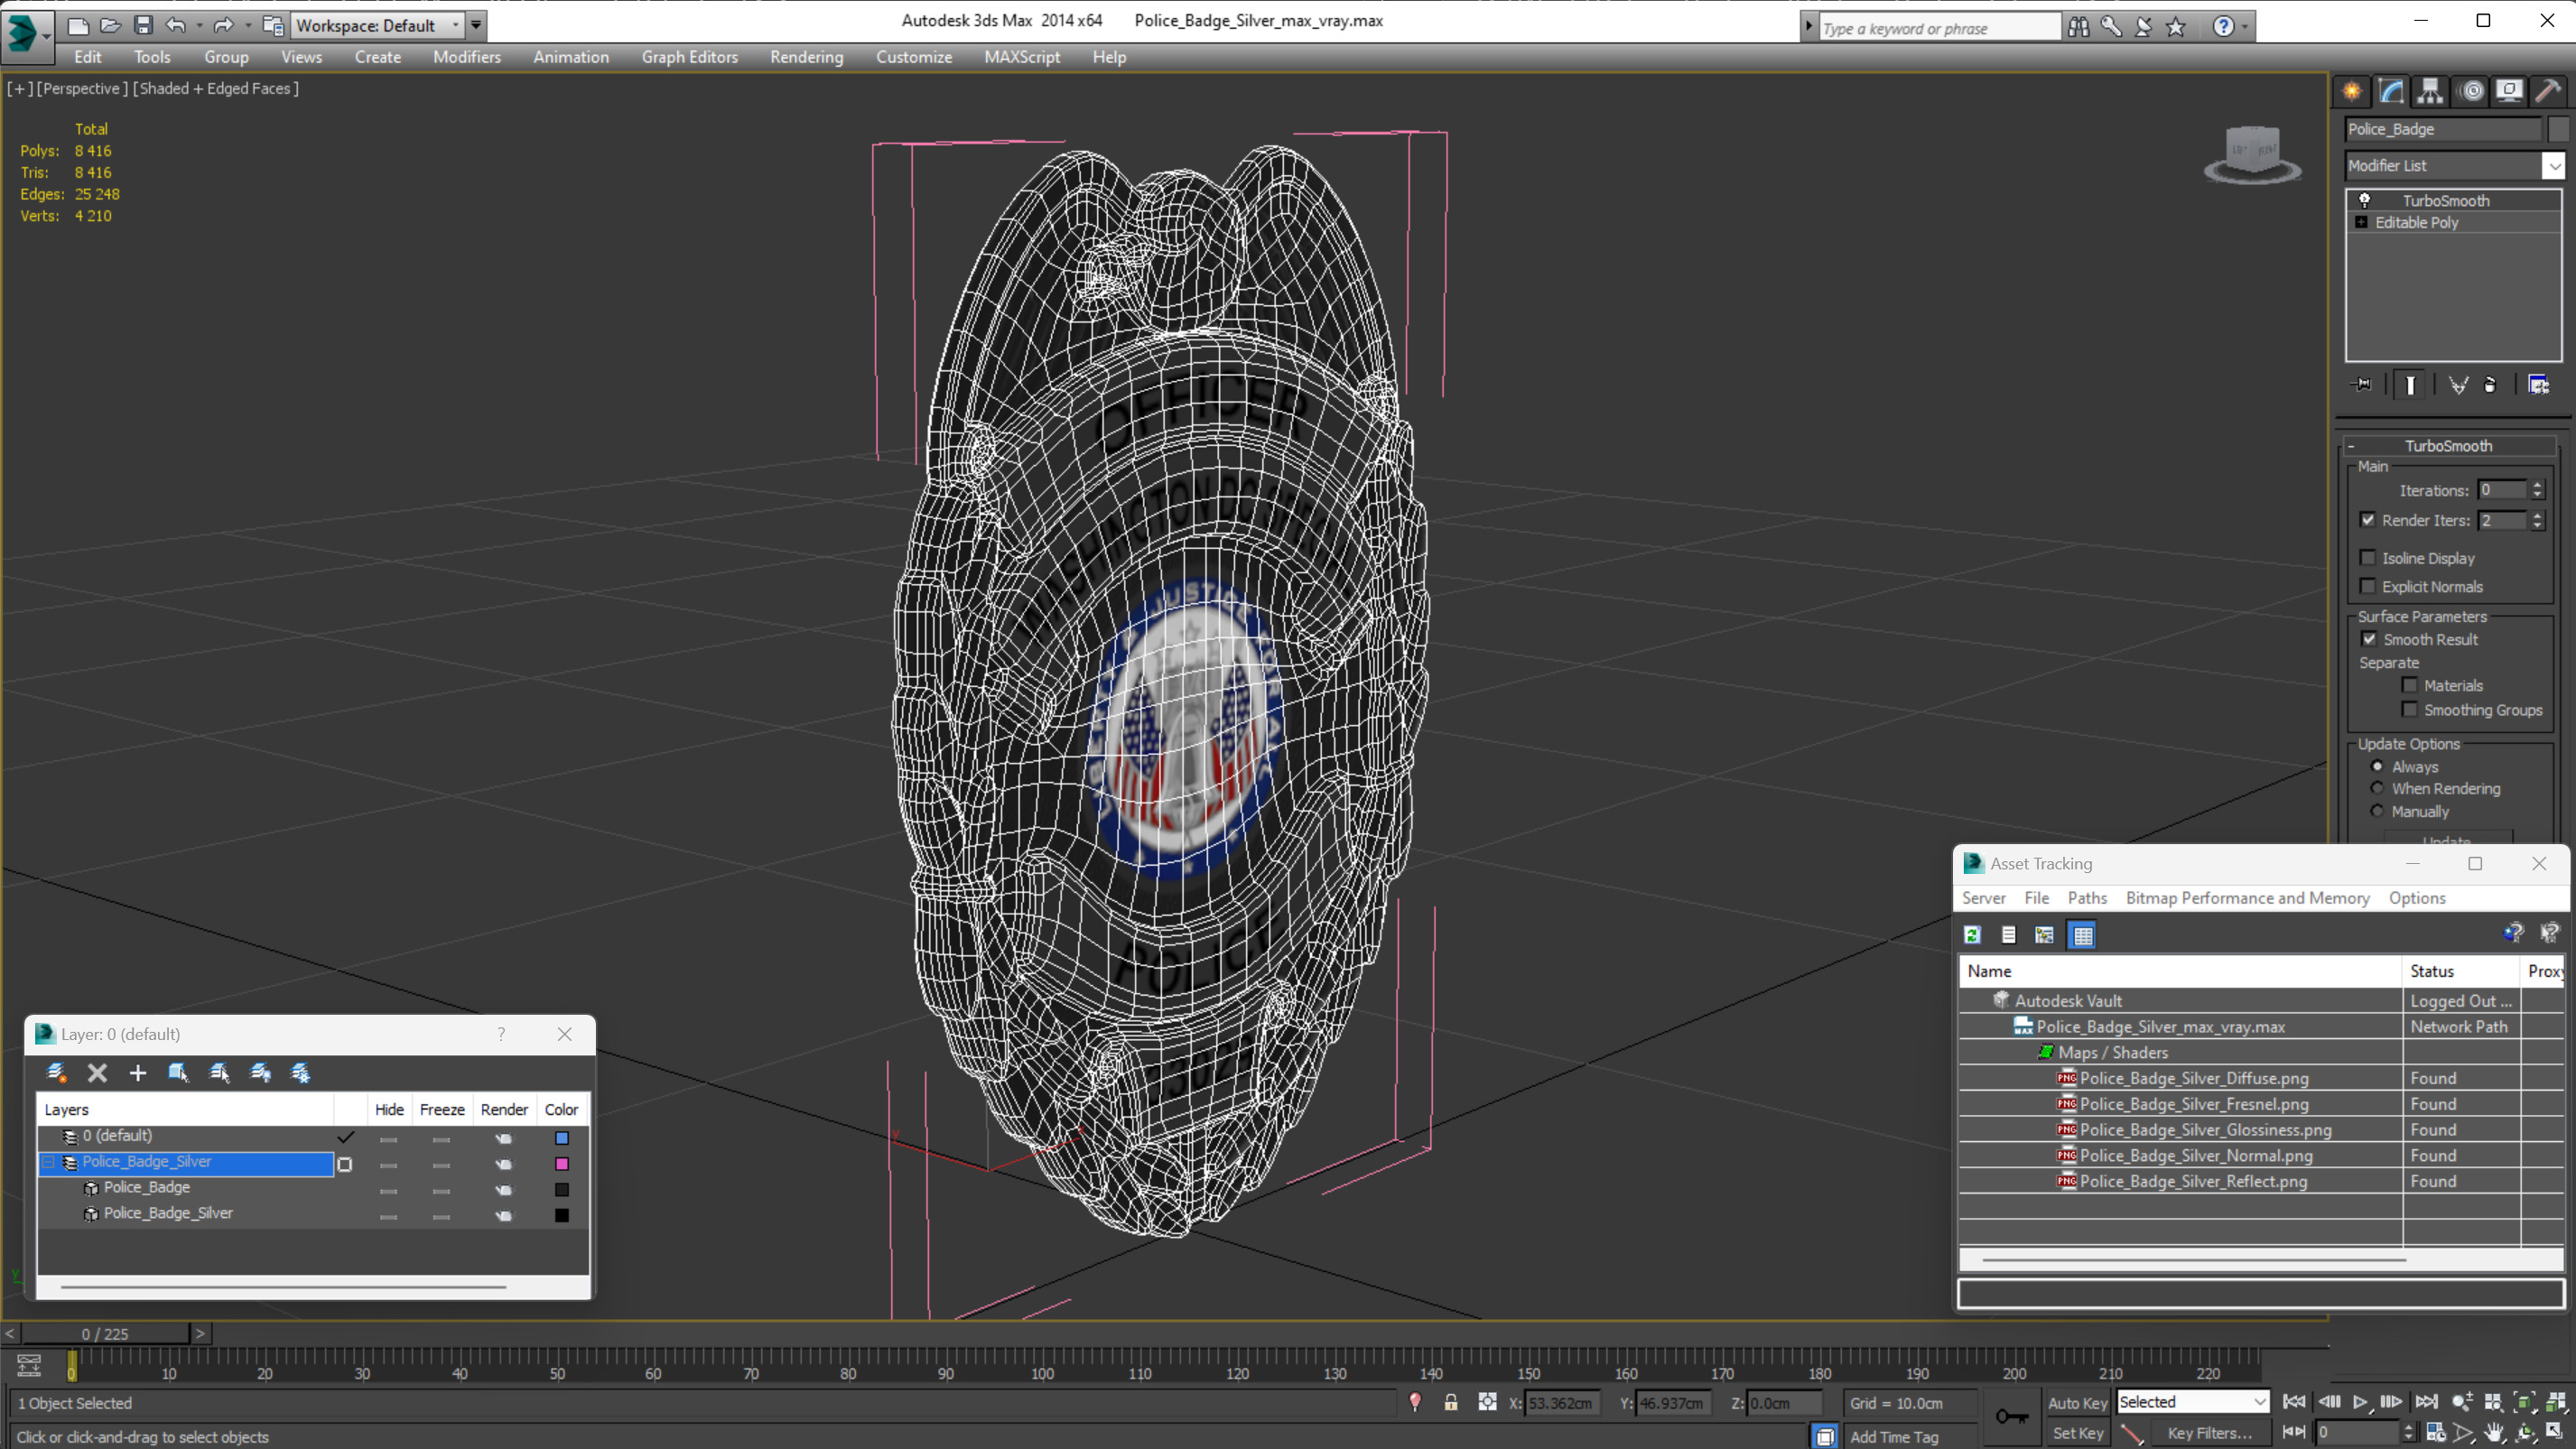The width and height of the screenshot is (2576, 1449).
Task: Click the blue color swatch of layer 0 (default)
Action: (x=562, y=1138)
